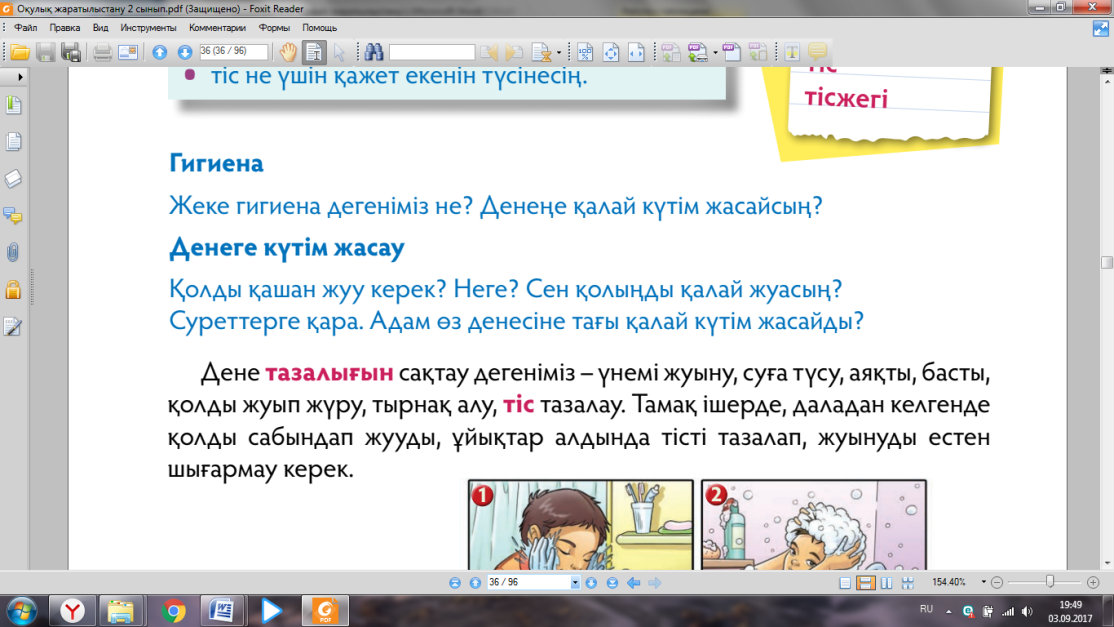Expand the navigation pane with the black arrow
This screenshot has width=1114, height=627.
pyautogui.click(x=20, y=77)
